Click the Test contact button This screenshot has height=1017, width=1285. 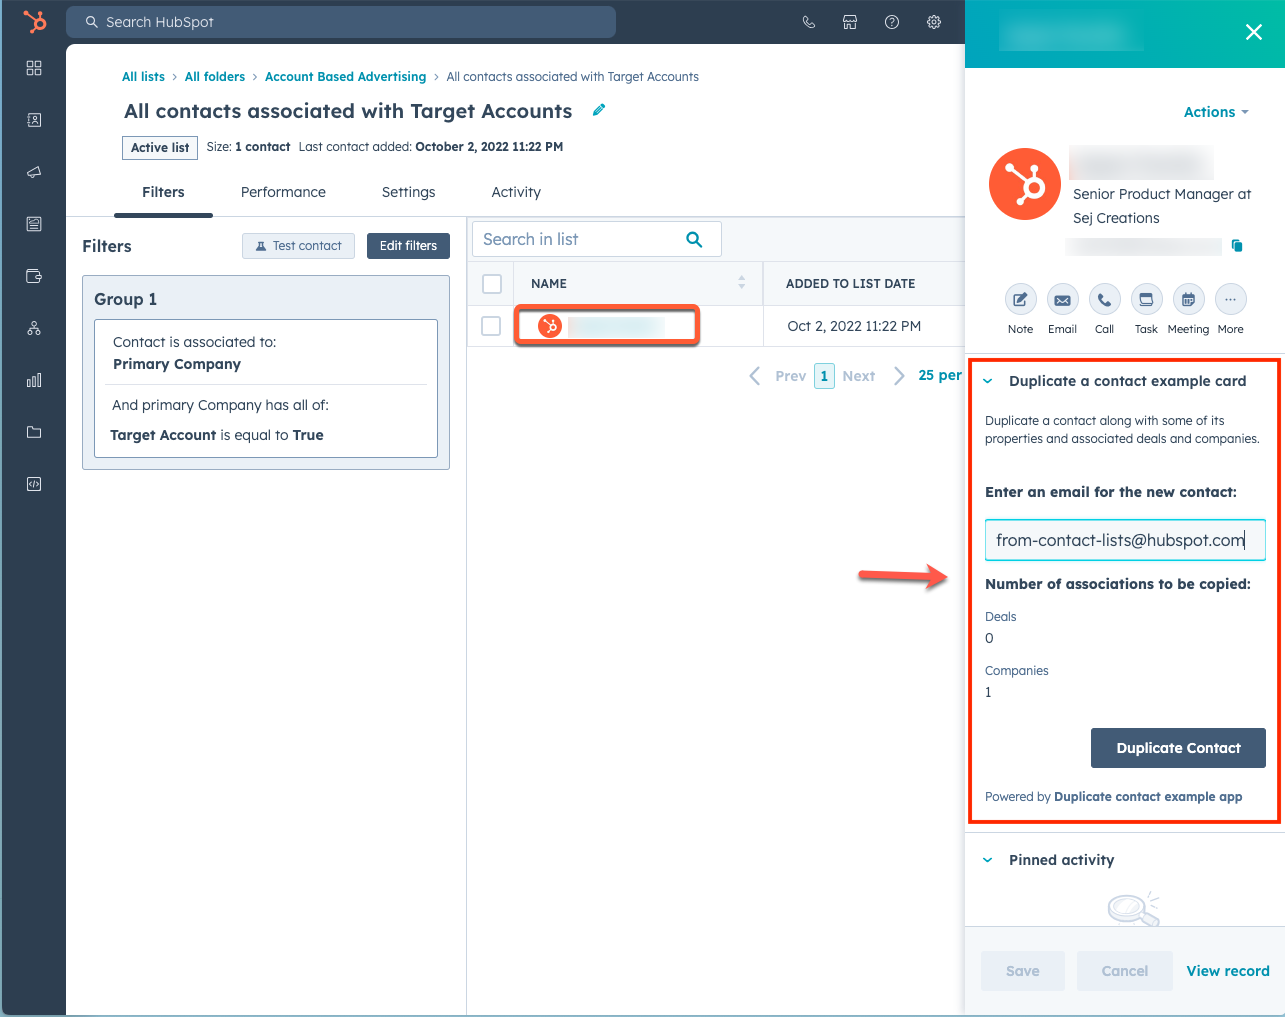click(298, 246)
